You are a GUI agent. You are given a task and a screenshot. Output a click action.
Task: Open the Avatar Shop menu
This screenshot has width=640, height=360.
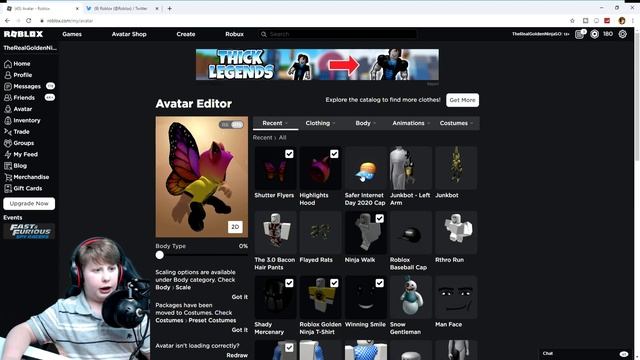tap(129, 34)
